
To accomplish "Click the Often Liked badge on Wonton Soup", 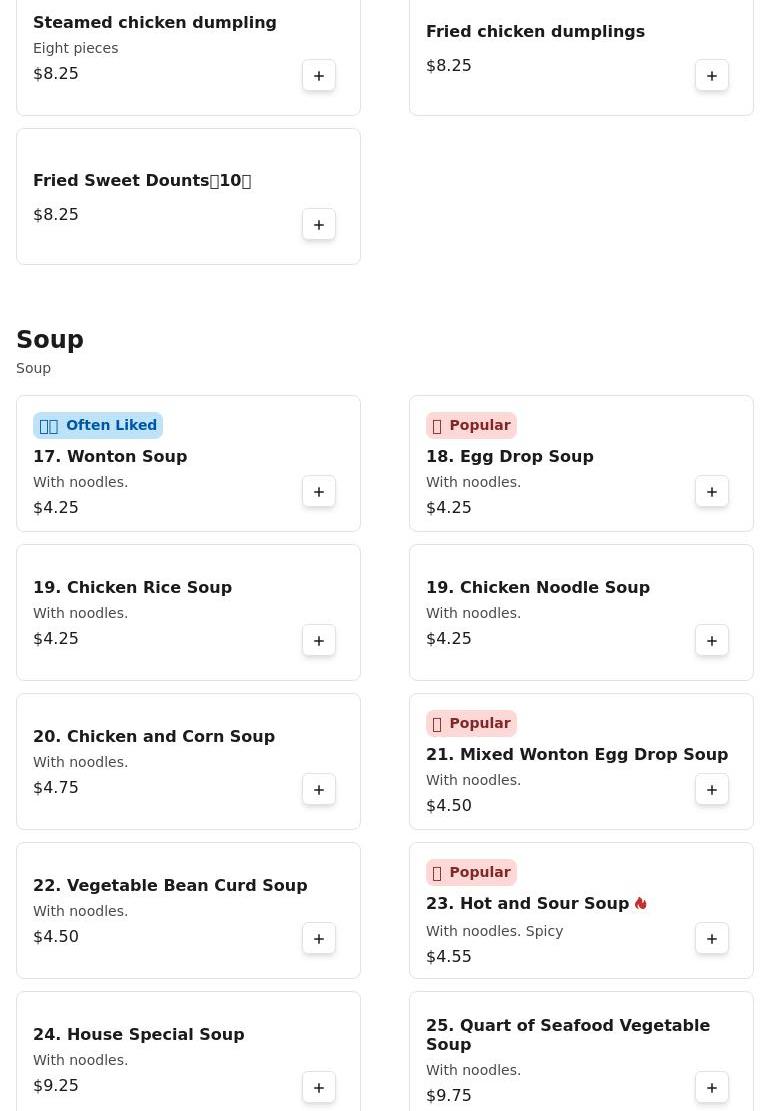I will point(98,425).
